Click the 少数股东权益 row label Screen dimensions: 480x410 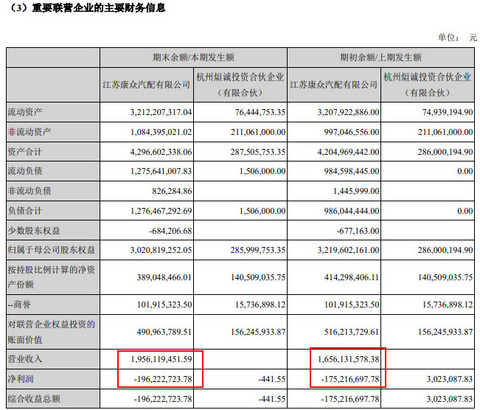click(x=34, y=231)
